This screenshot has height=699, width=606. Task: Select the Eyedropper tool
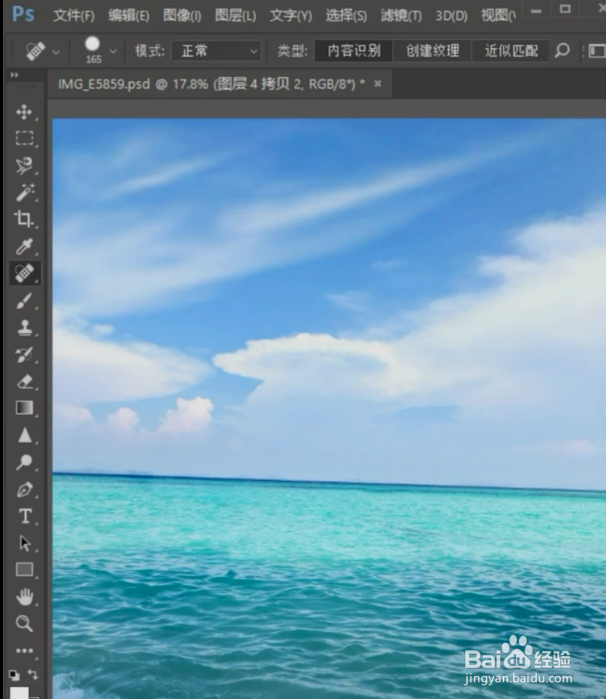pyautogui.click(x=24, y=246)
